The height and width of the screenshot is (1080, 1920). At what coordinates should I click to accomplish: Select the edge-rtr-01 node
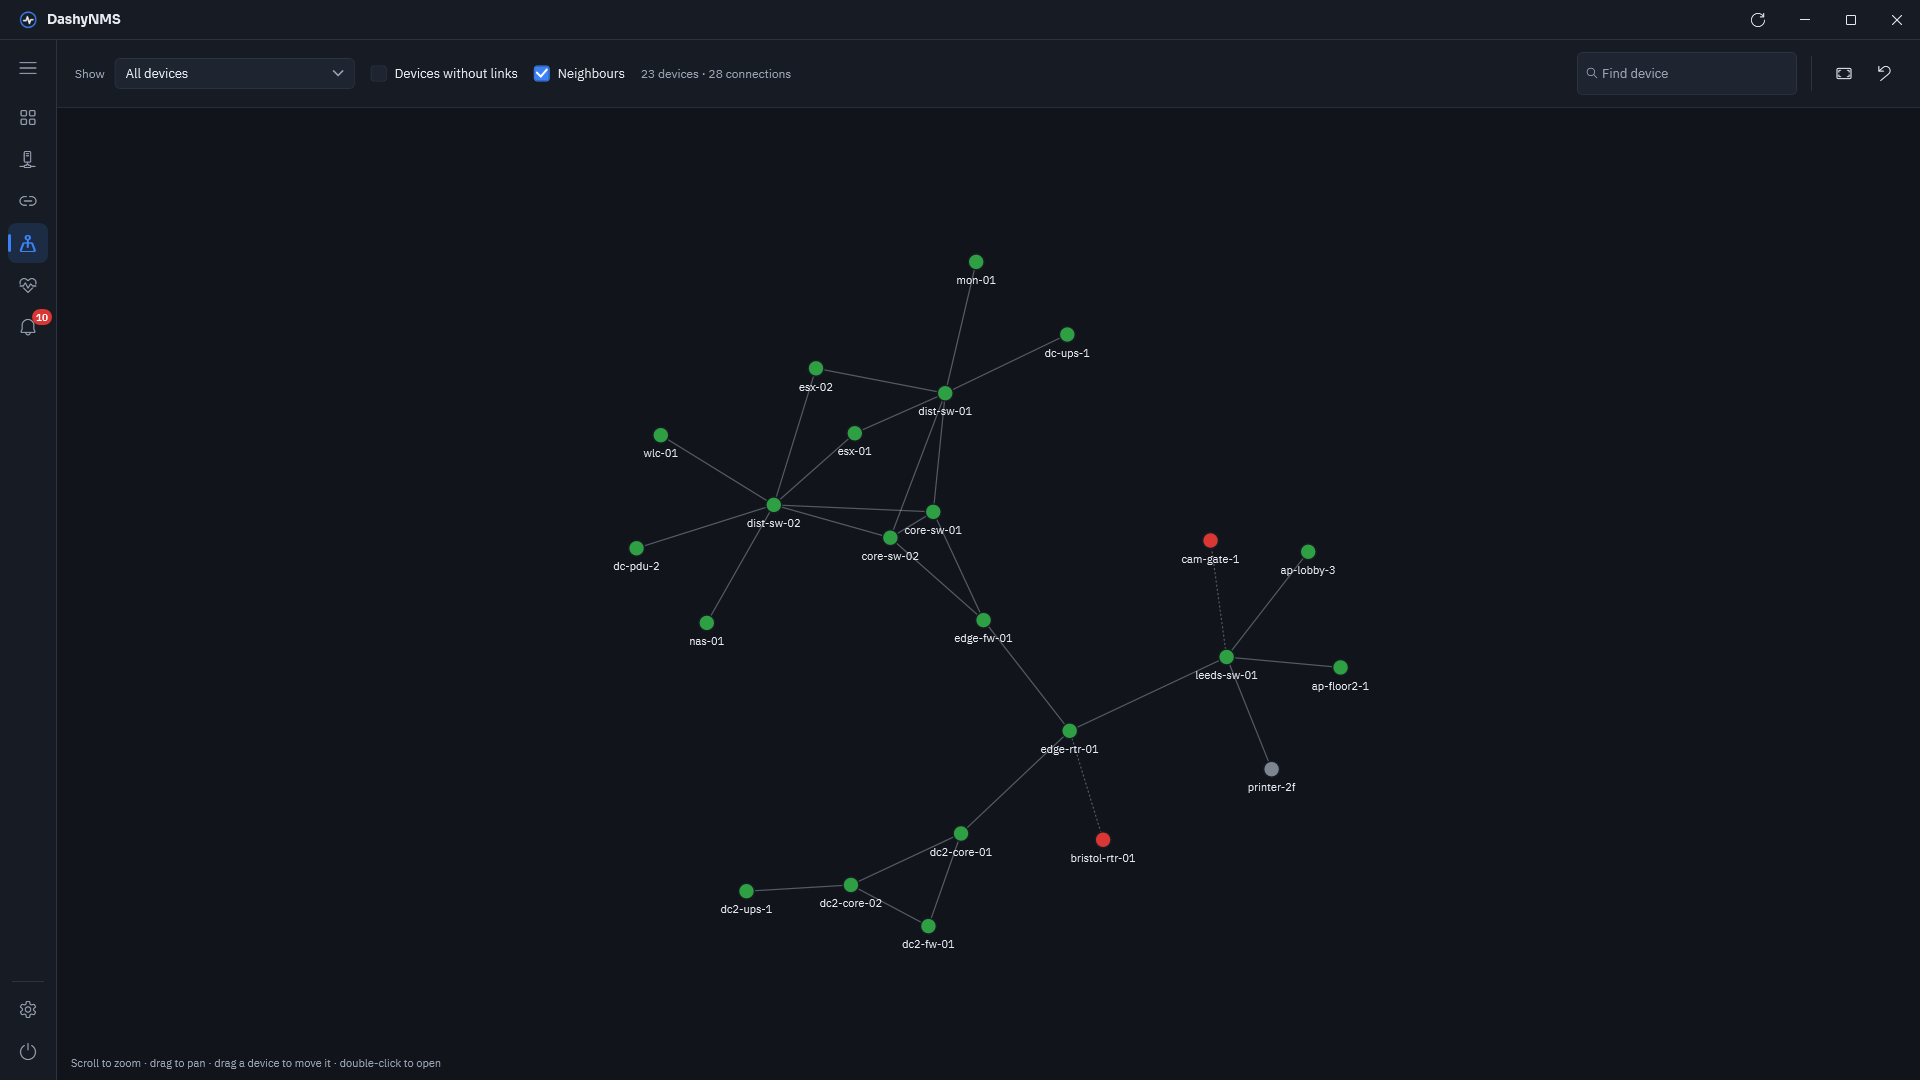click(x=1069, y=731)
